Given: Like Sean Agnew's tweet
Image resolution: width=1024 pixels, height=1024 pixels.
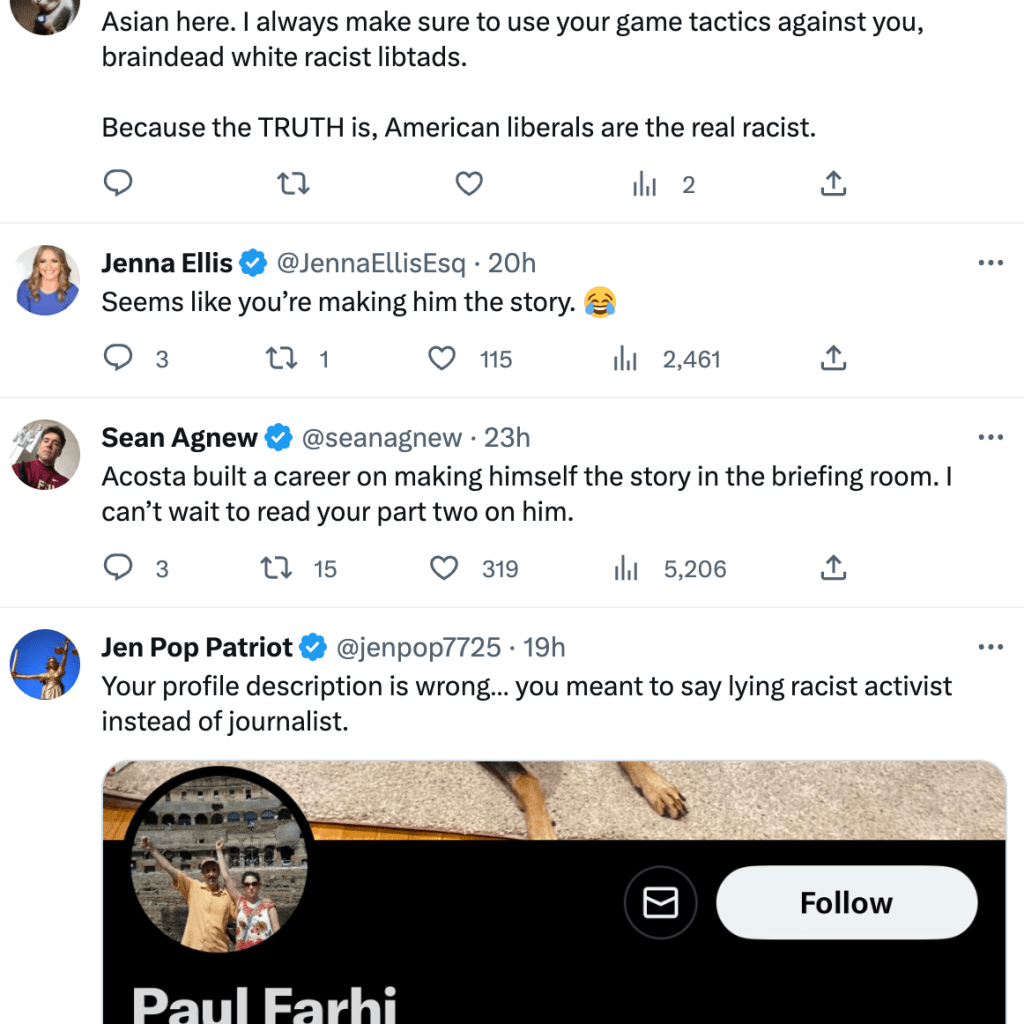Looking at the screenshot, I should pos(443,569).
